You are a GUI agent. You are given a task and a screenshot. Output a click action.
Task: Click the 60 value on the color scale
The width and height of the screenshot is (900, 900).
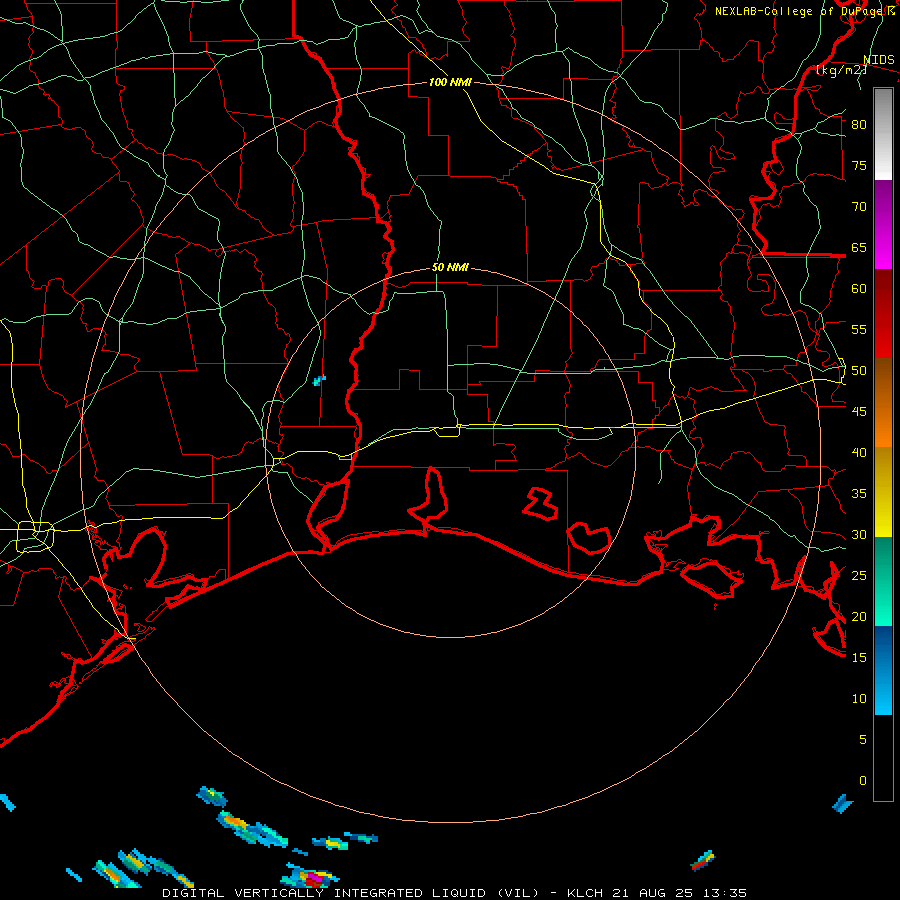(x=859, y=289)
